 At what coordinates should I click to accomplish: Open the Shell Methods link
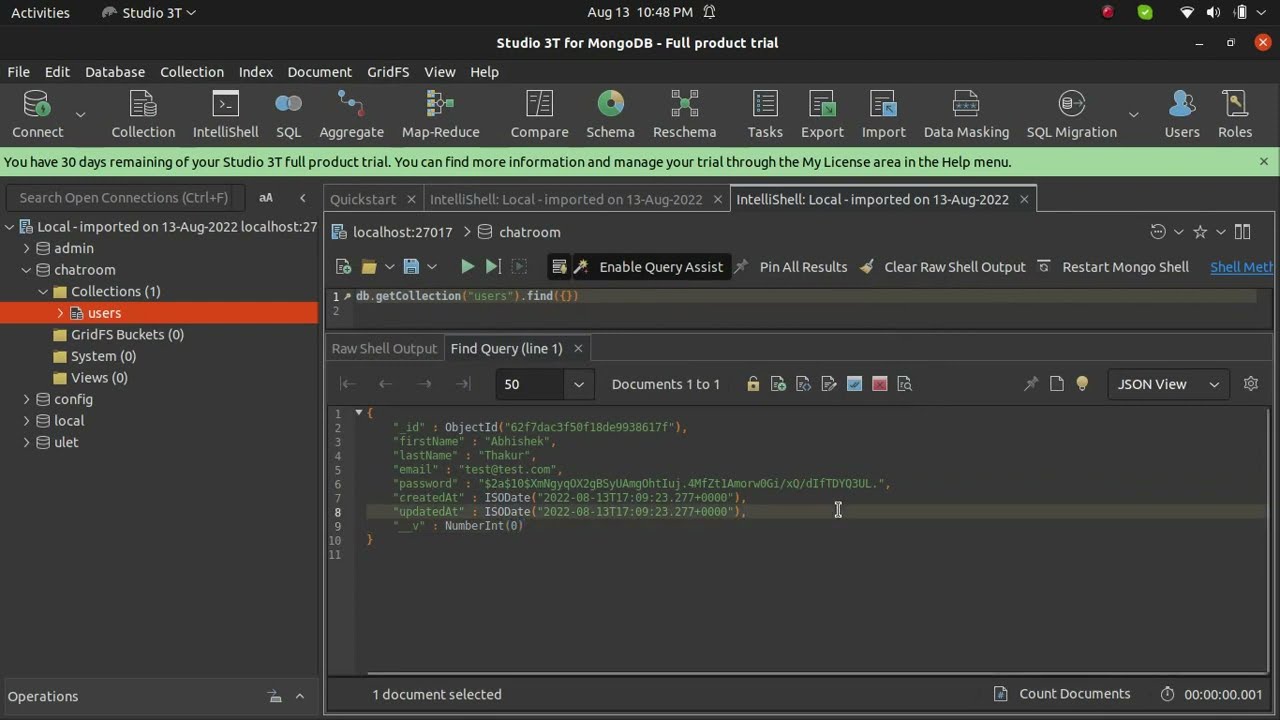1241,267
